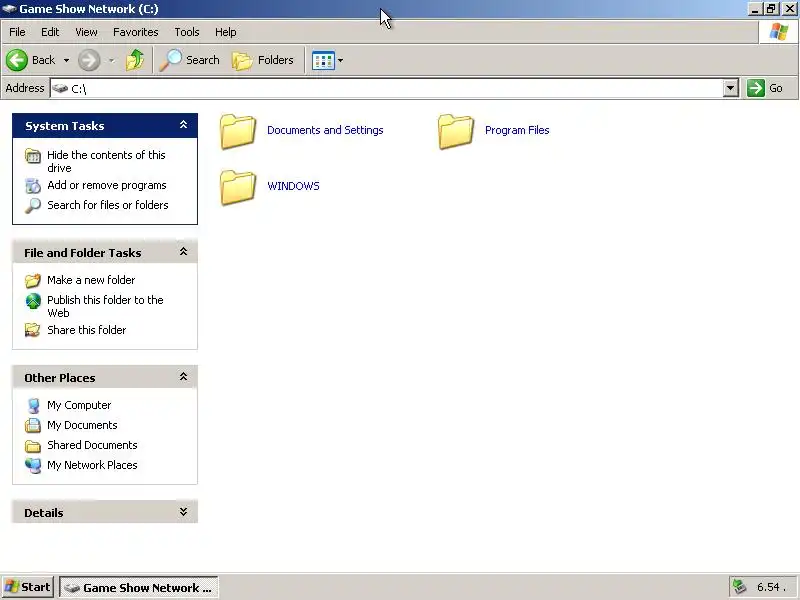
Task: Click the Views icon in toolbar
Action: tap(323, 61)
